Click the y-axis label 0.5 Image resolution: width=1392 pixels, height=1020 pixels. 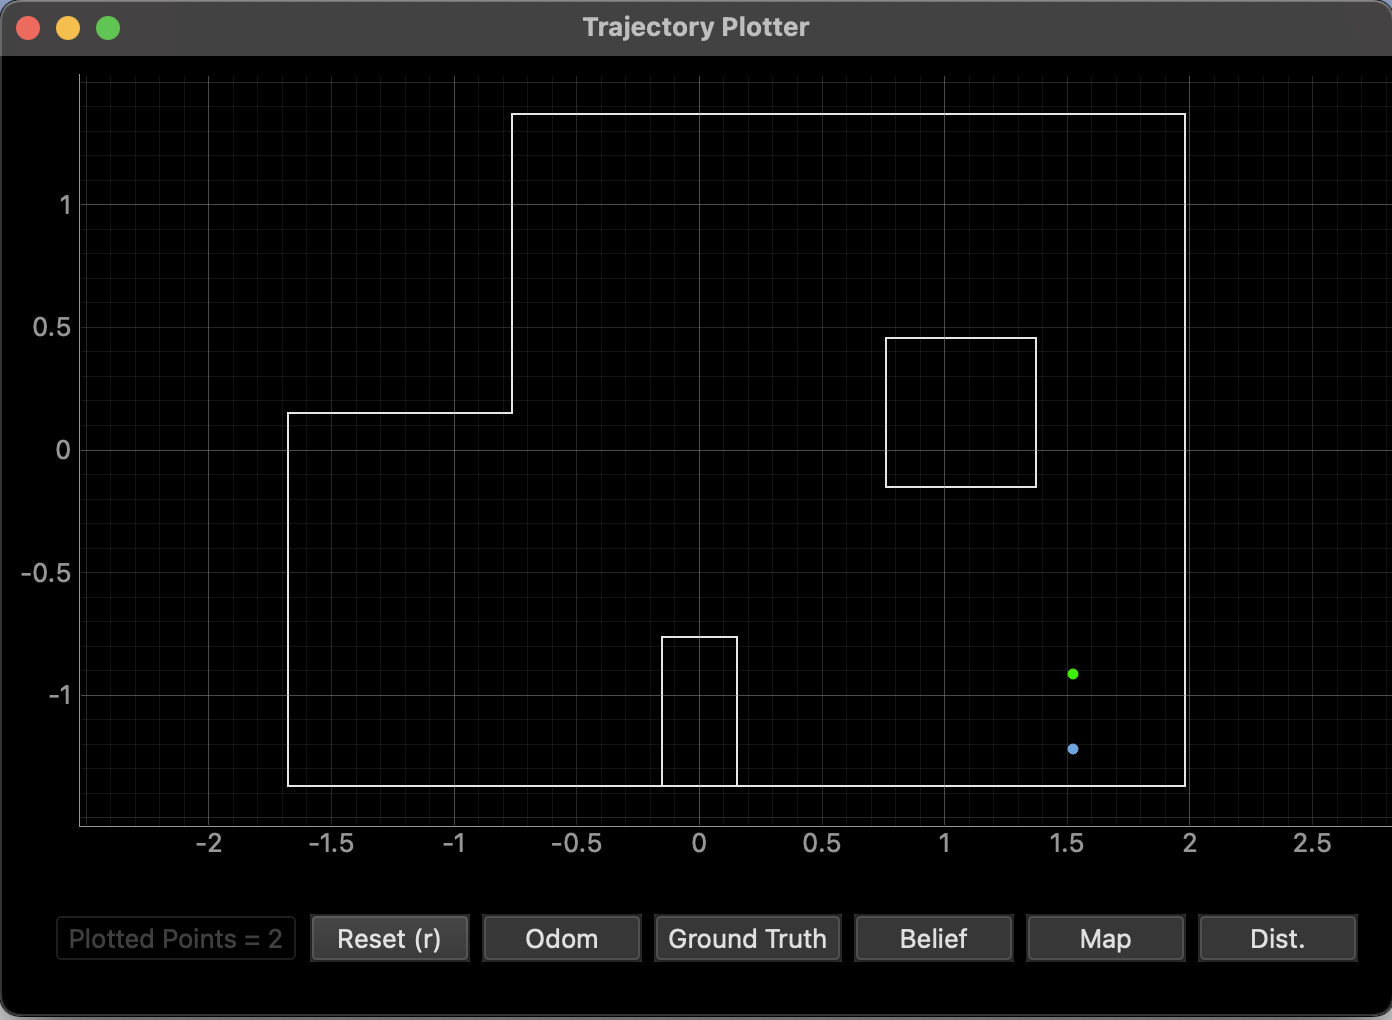[52, 327]
